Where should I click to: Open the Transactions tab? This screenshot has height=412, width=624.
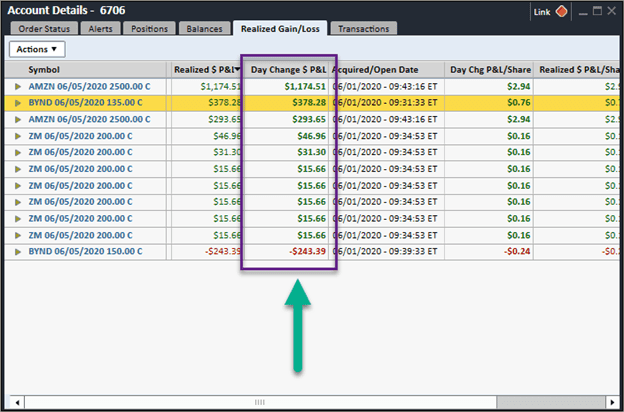click(x=363, y=29)
